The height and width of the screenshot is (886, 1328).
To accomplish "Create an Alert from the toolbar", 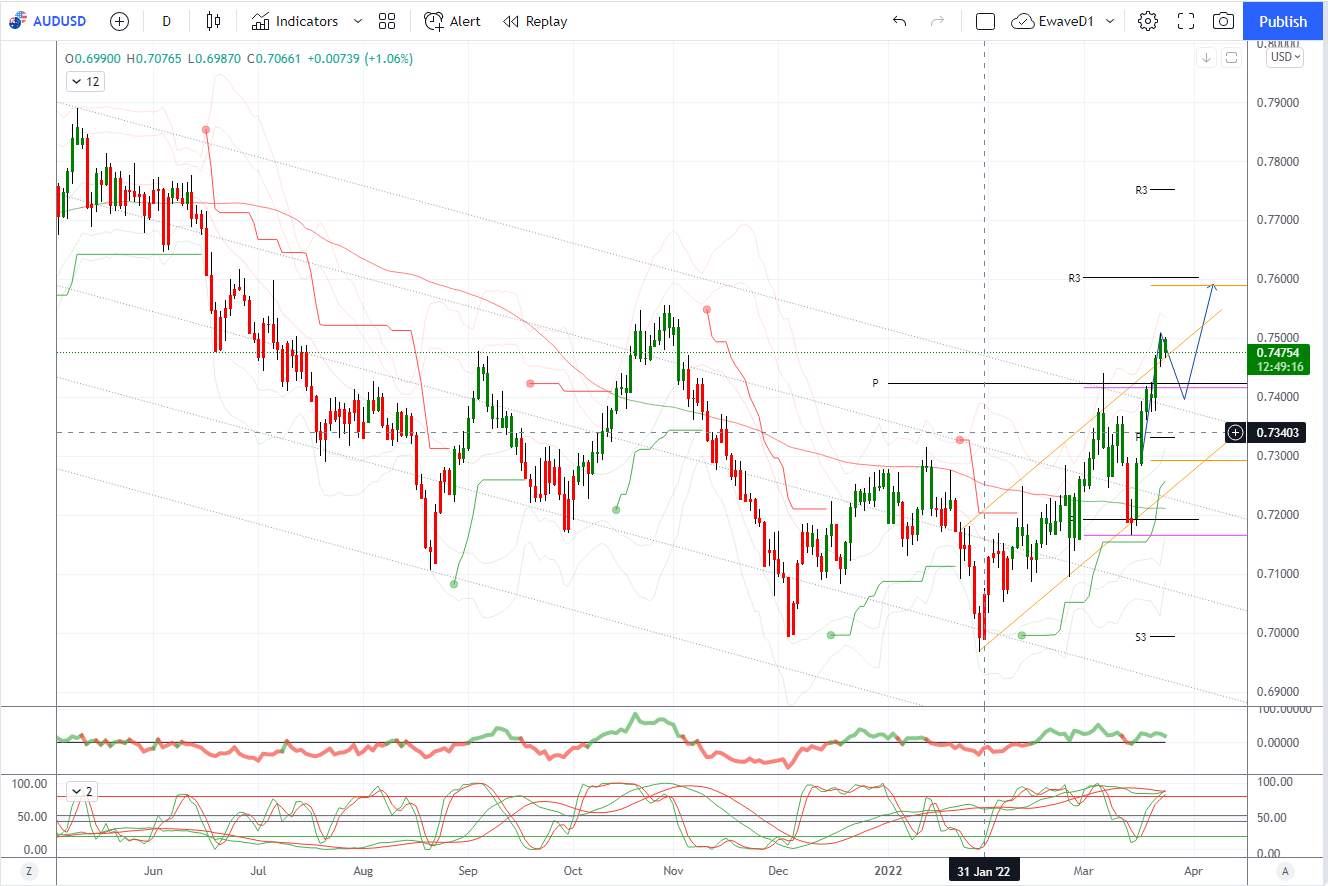I will (x=452, y=21).
